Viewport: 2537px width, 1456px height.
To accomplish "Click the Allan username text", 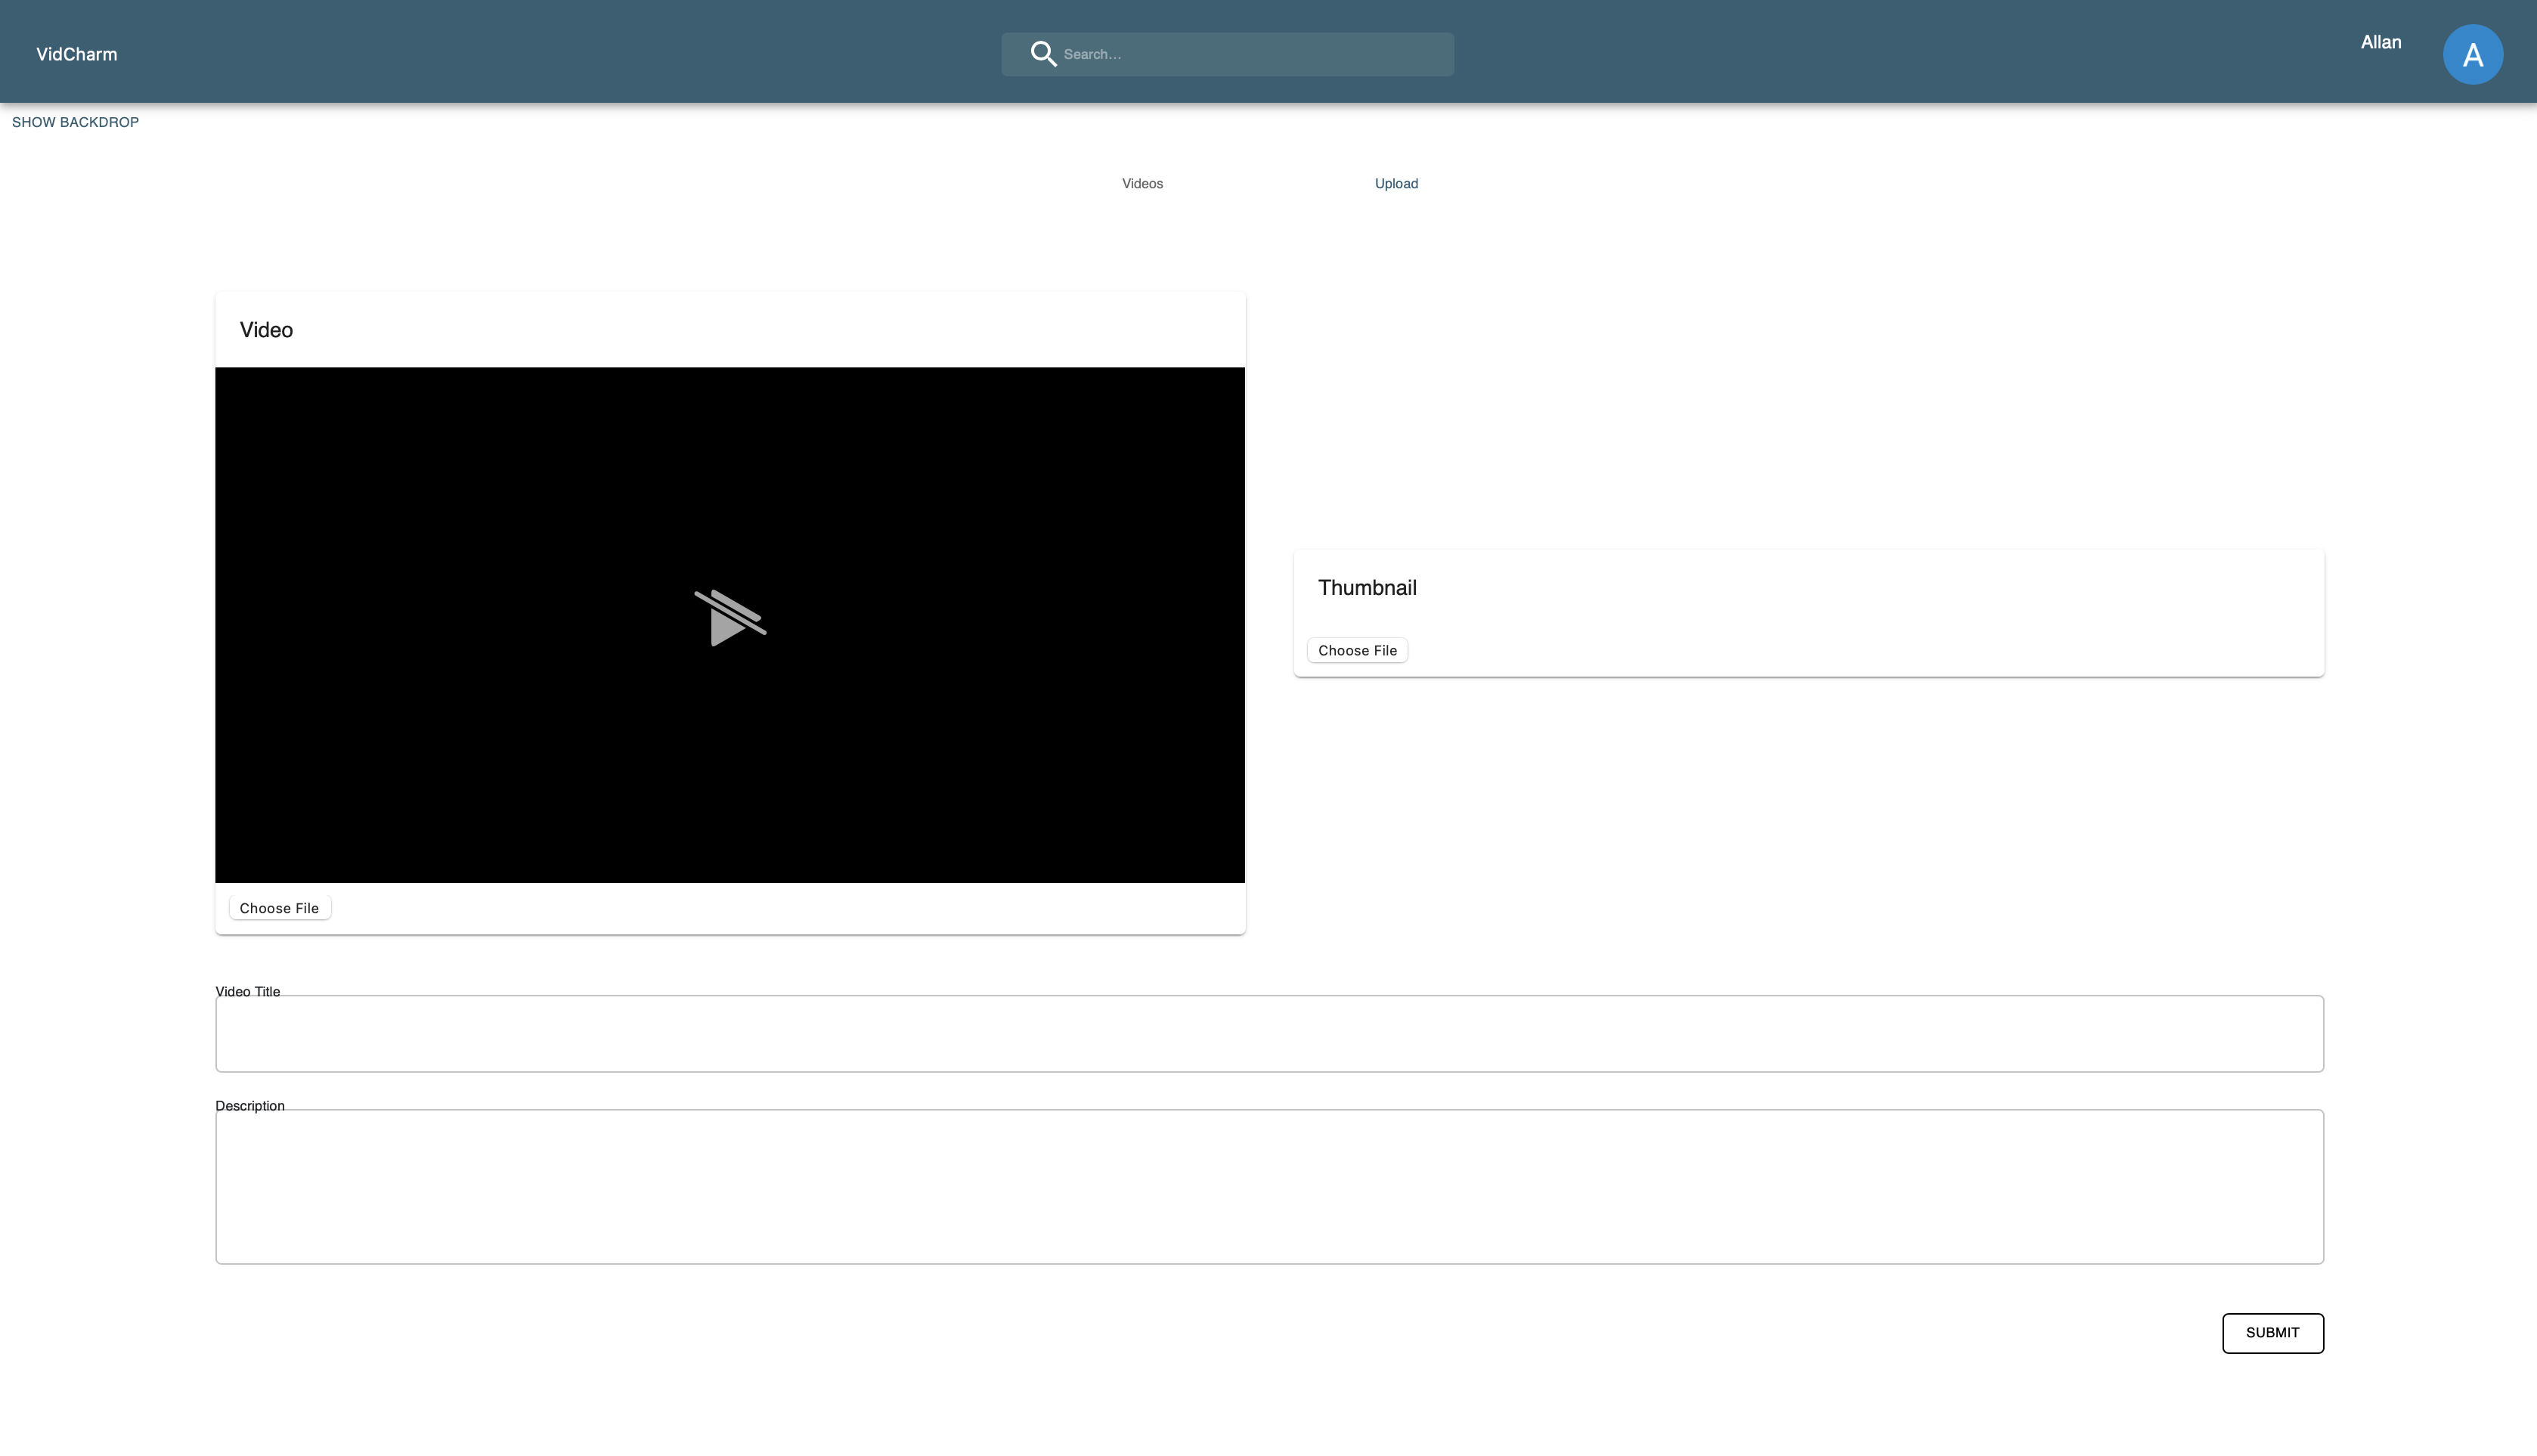I will tap(2380, 42).
